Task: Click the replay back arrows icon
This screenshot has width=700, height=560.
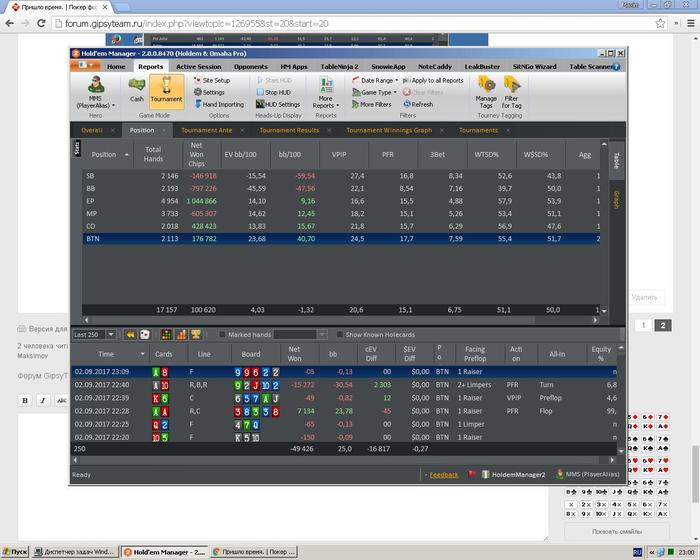Action: (x=130, y=334)
